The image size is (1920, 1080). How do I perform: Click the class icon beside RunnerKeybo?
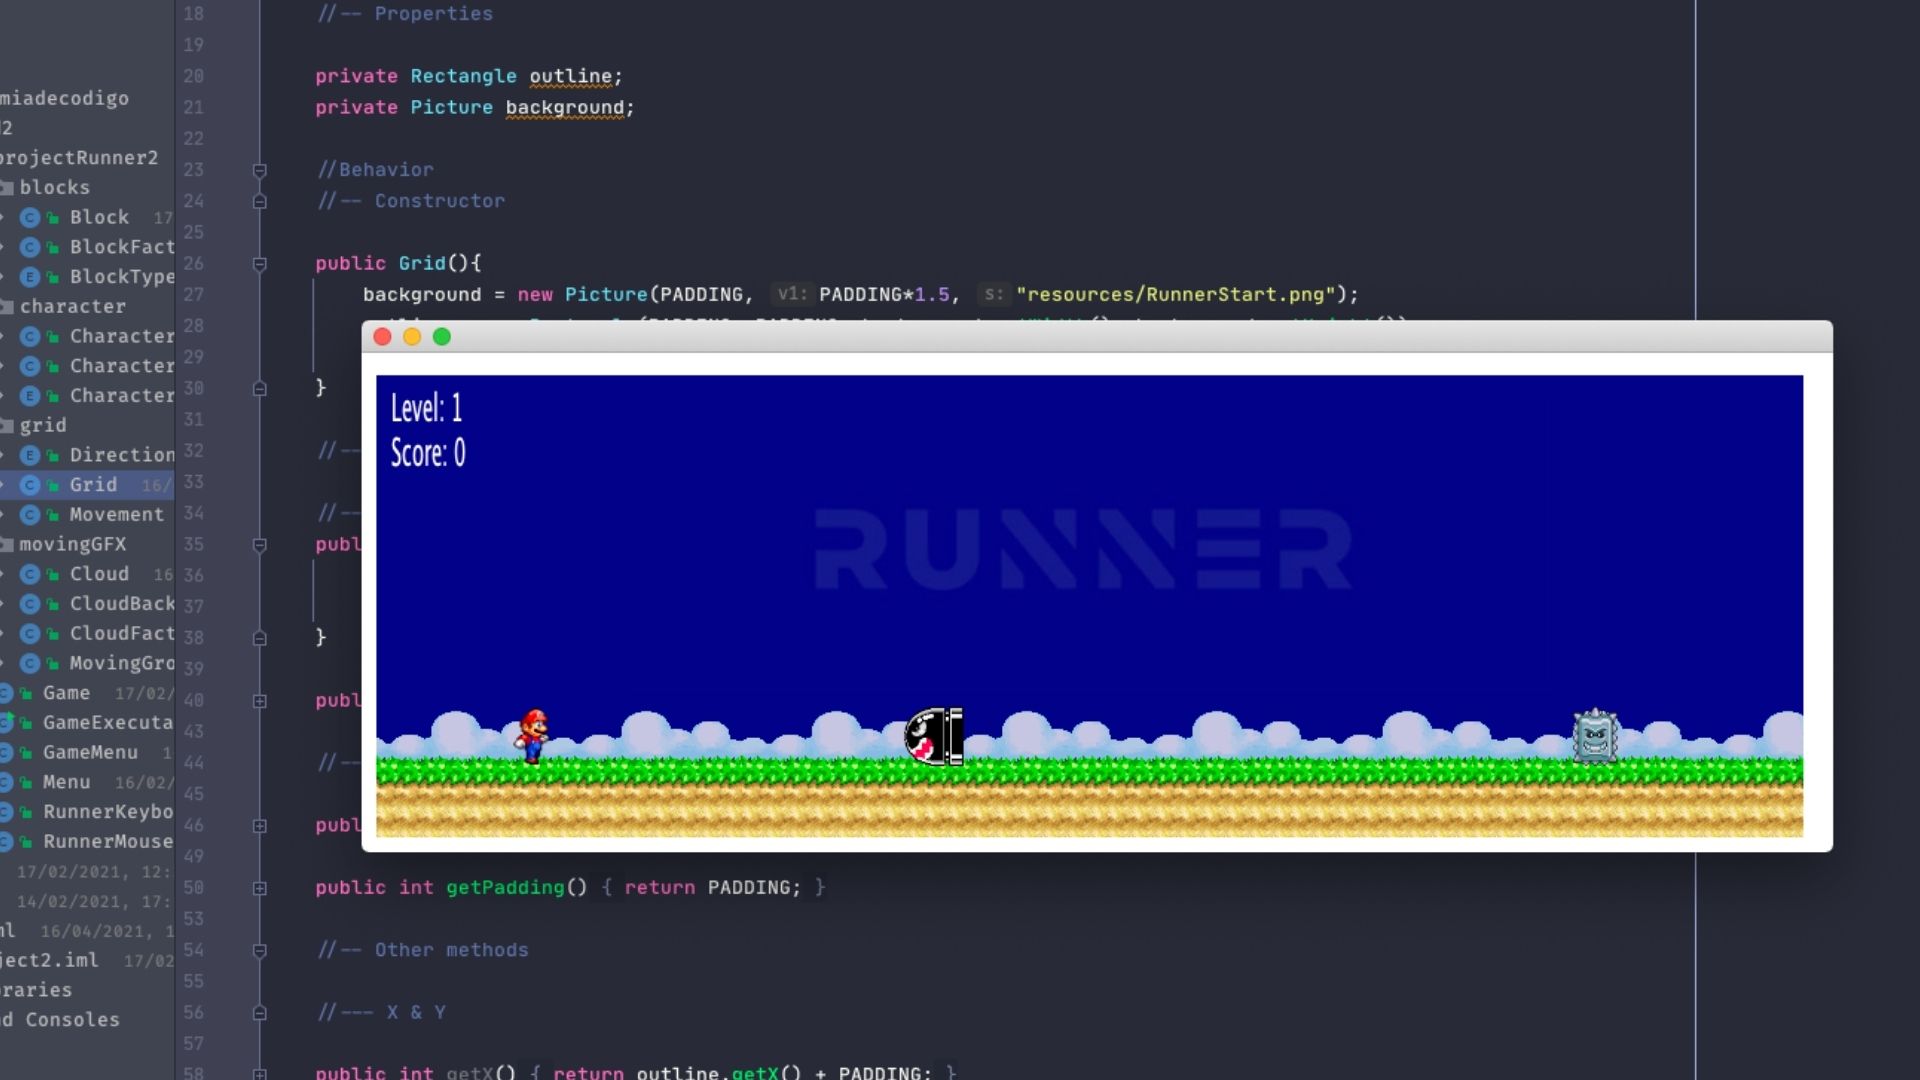pyautogui.click(x=6, y=813)
